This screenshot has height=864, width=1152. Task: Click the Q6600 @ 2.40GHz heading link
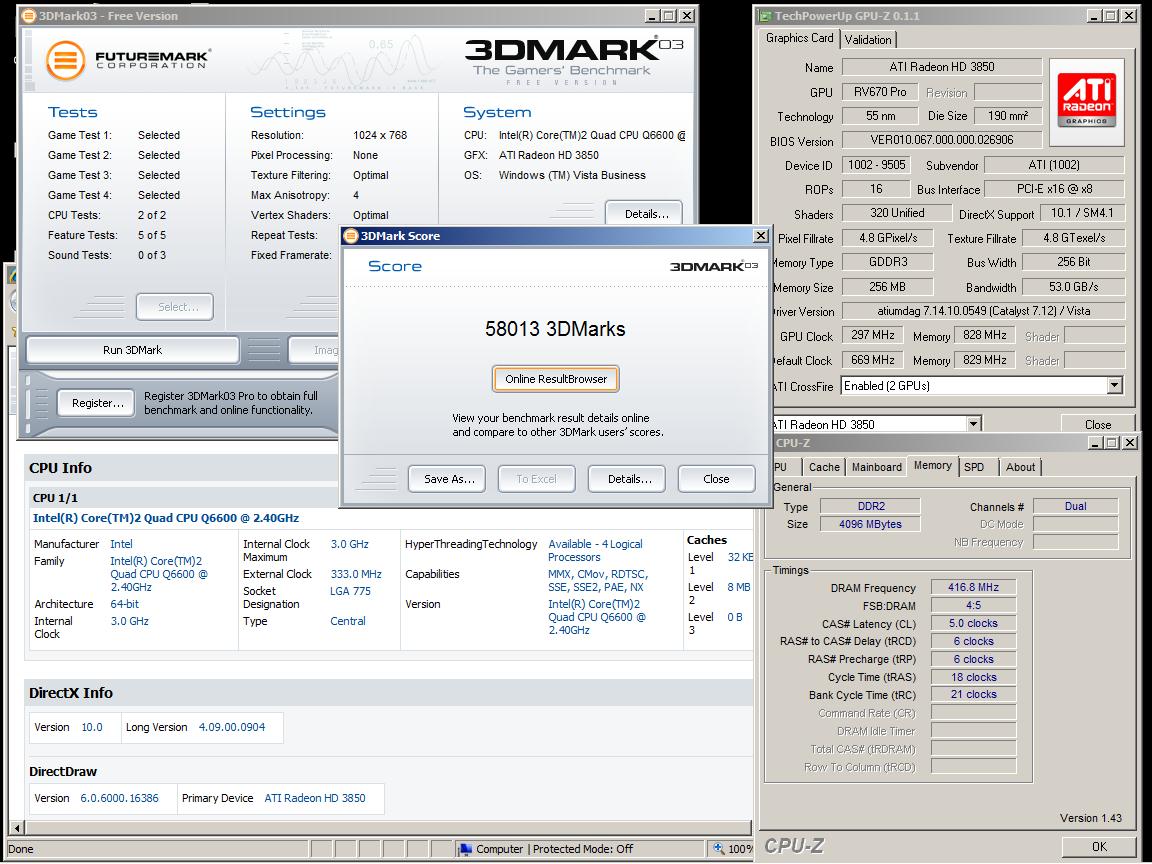click(x=166, y=518)
